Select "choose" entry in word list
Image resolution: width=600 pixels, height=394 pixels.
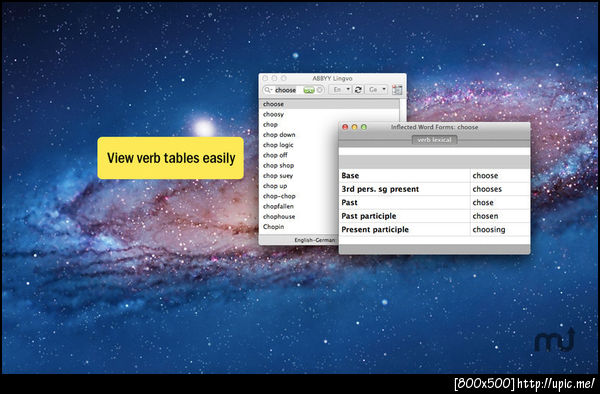tap(329, 104)
